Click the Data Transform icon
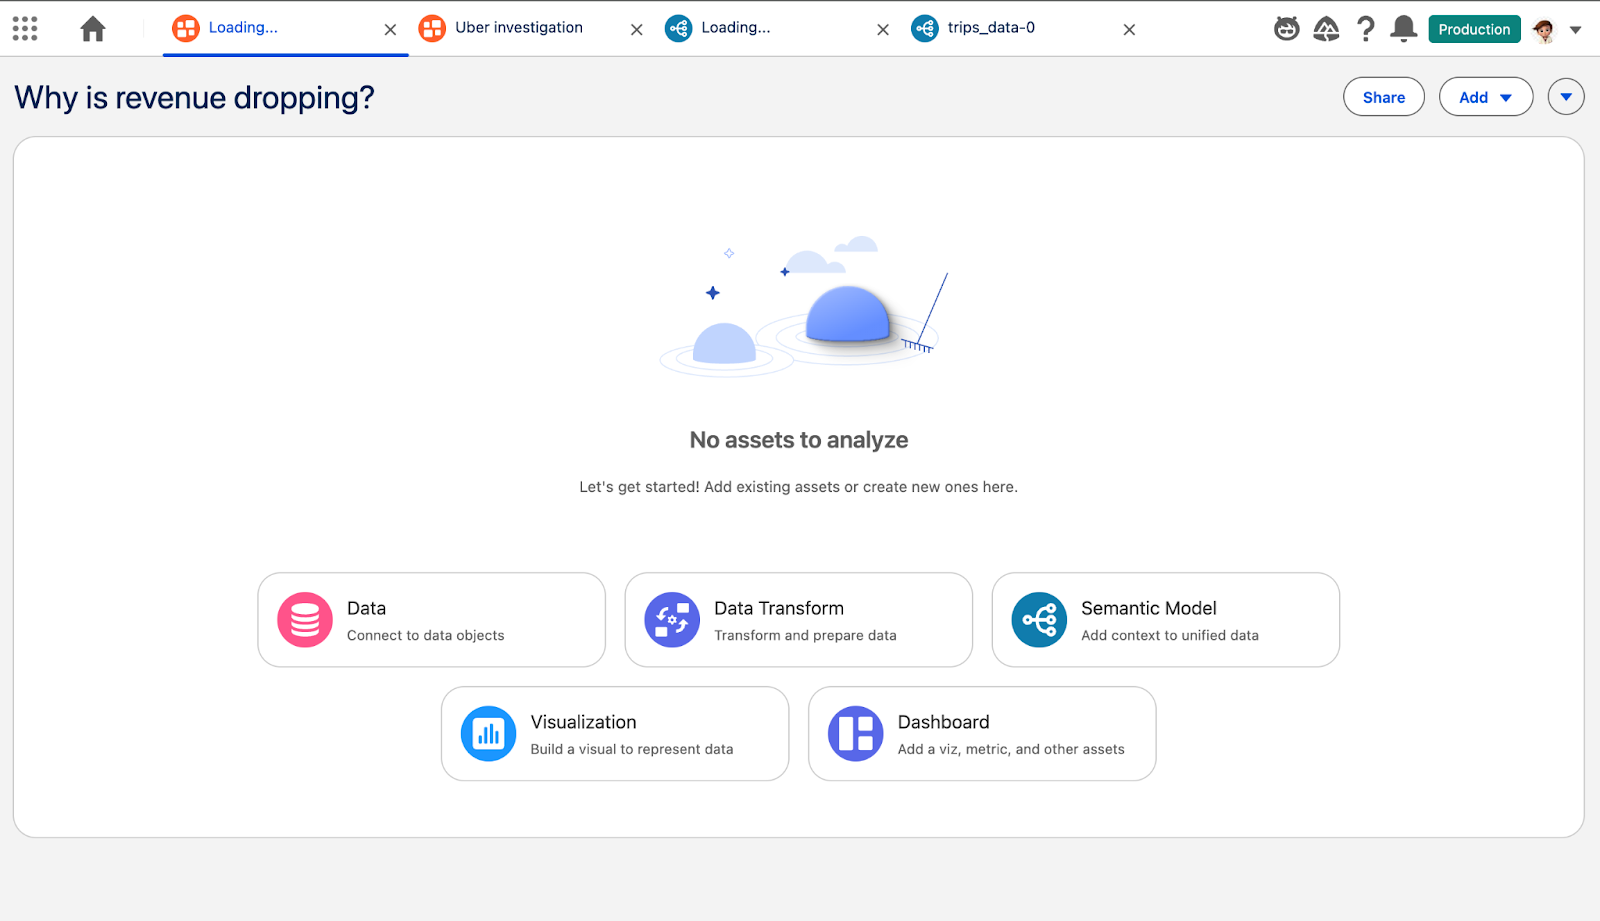This screenshot has width=1600, height=921. pyautogui.click(x=672, y=620)
